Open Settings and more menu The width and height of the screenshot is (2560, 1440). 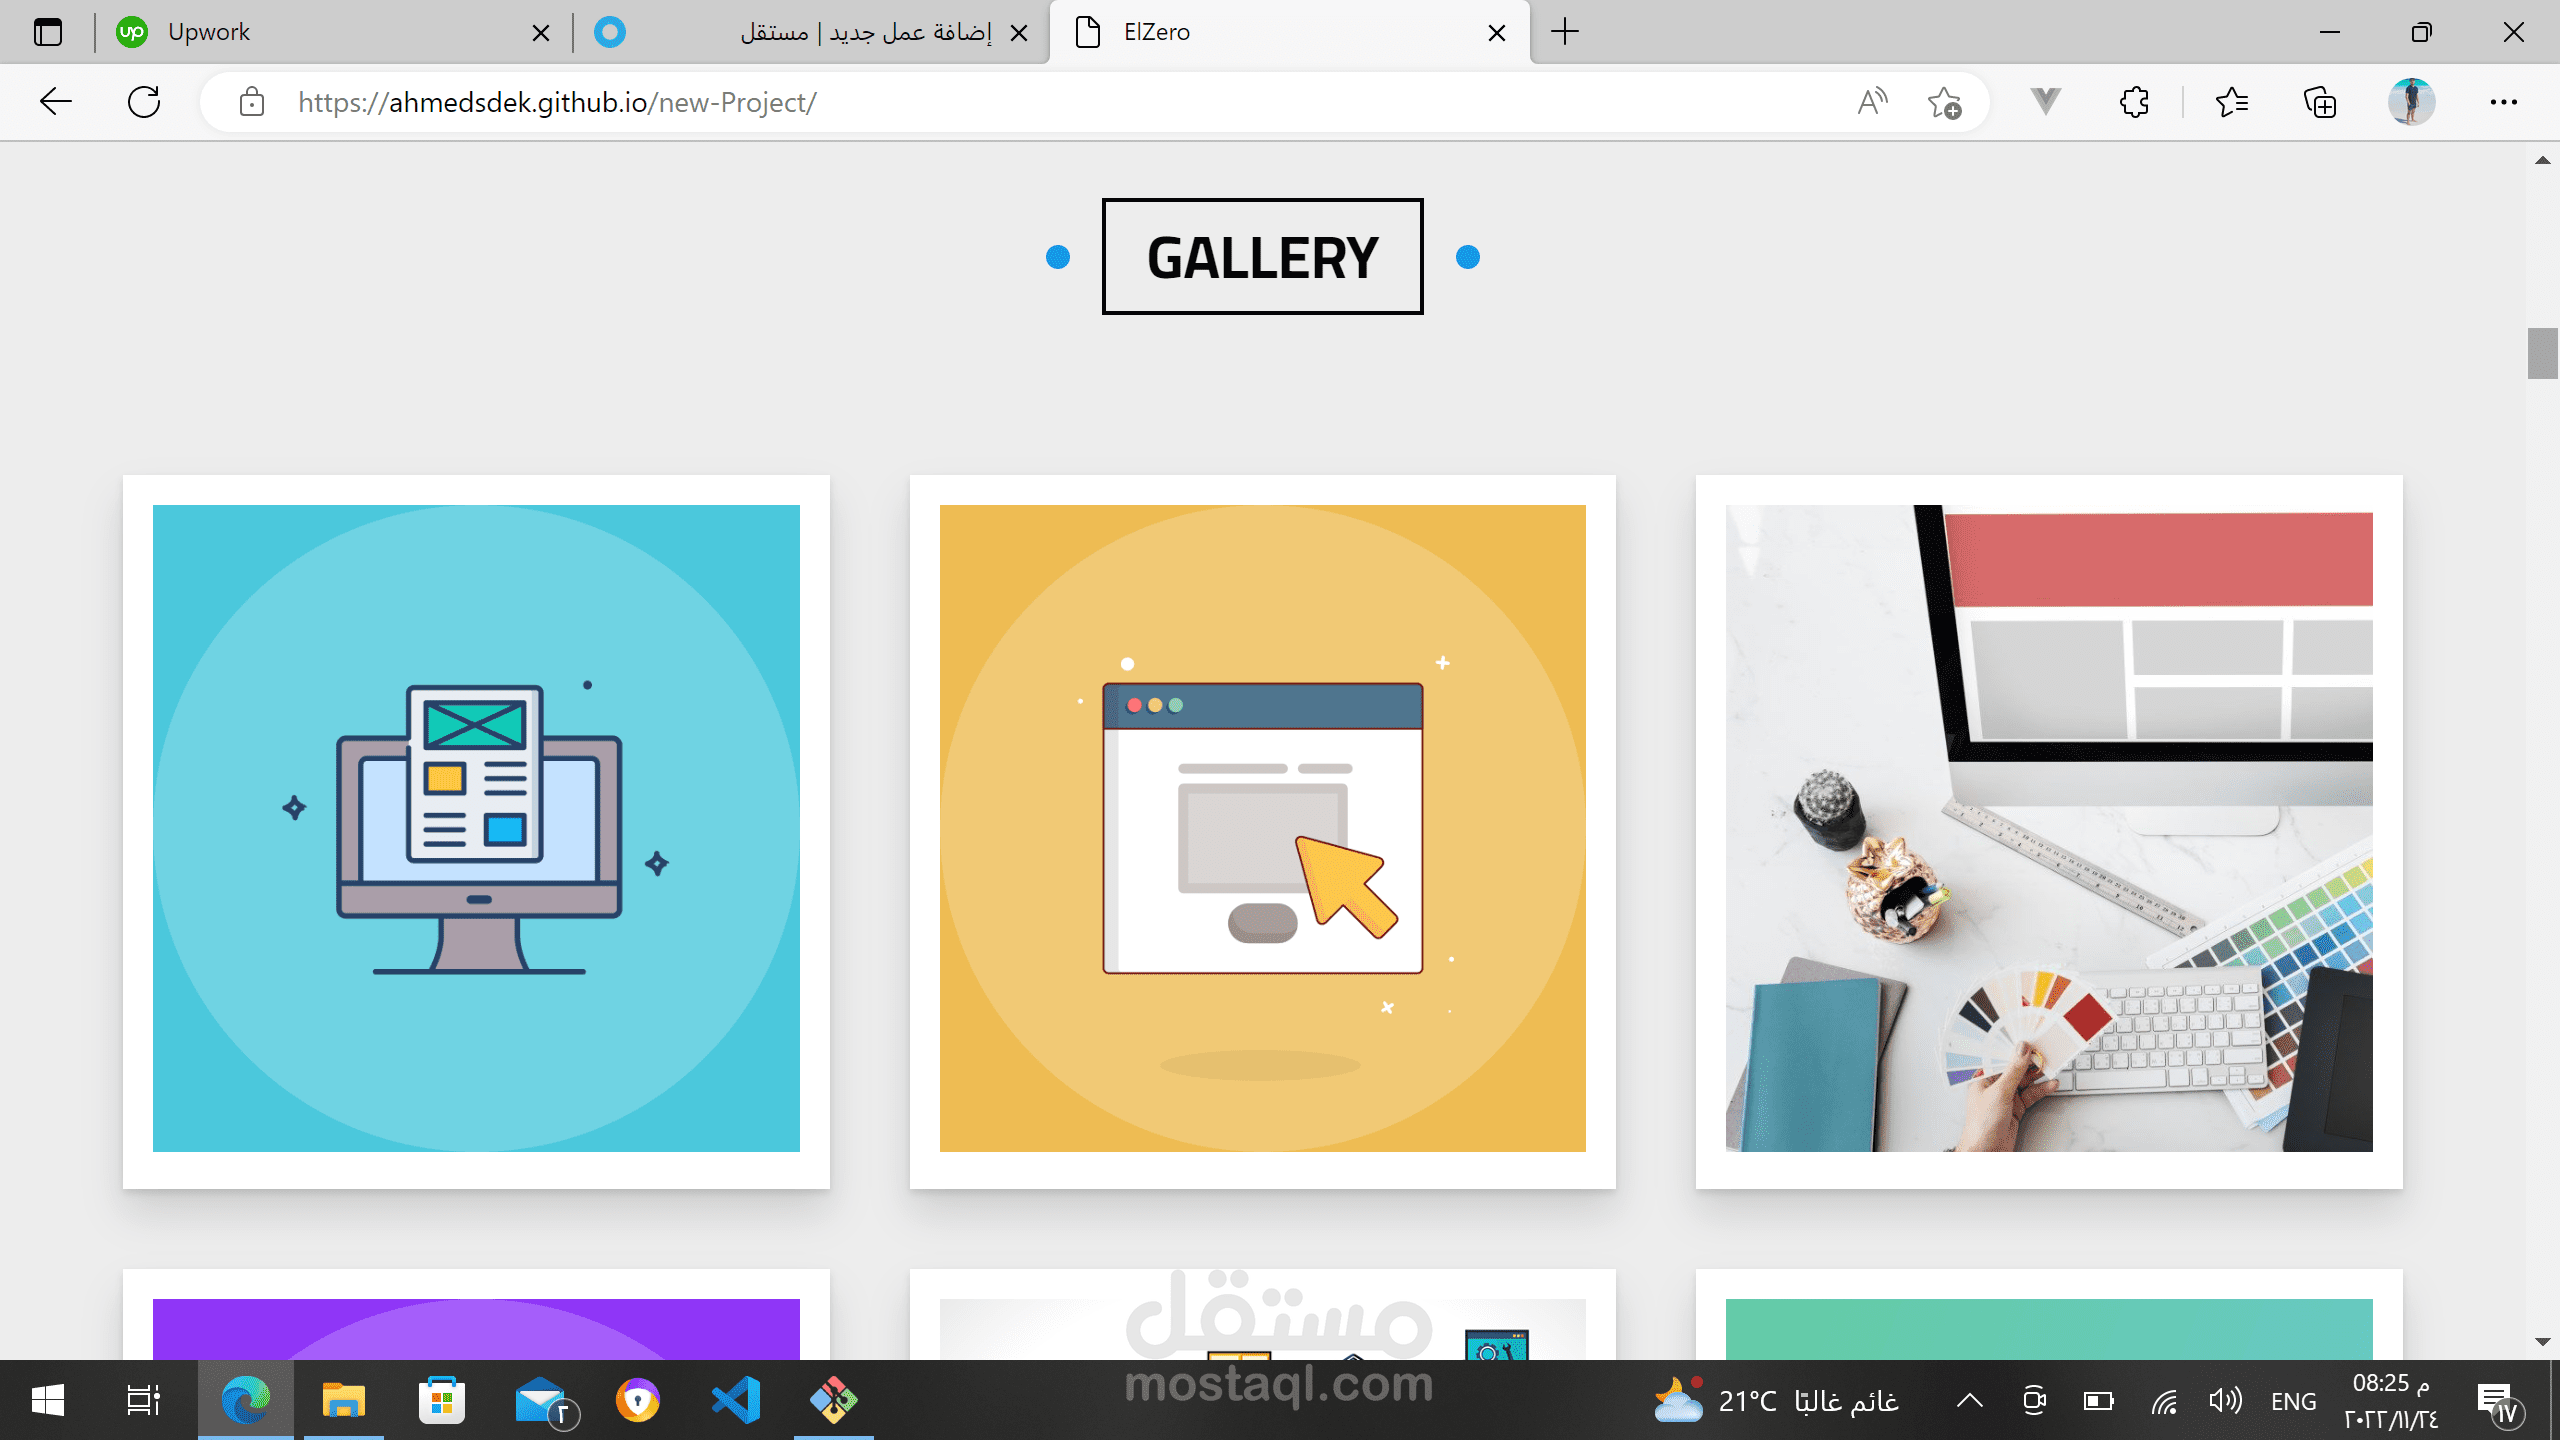pos(2503,102)
